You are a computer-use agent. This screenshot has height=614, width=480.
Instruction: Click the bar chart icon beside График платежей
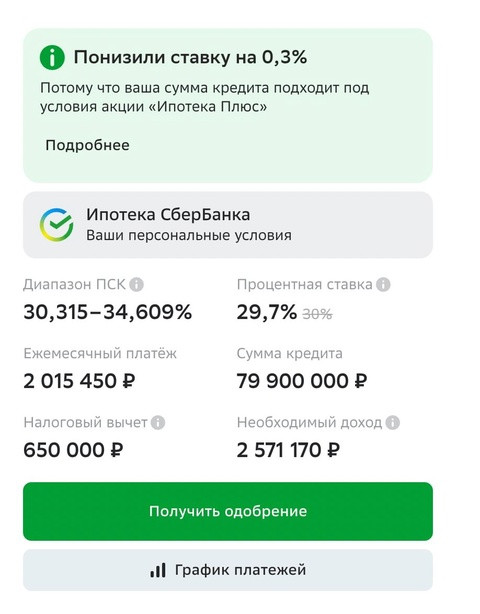coord(158,570)
